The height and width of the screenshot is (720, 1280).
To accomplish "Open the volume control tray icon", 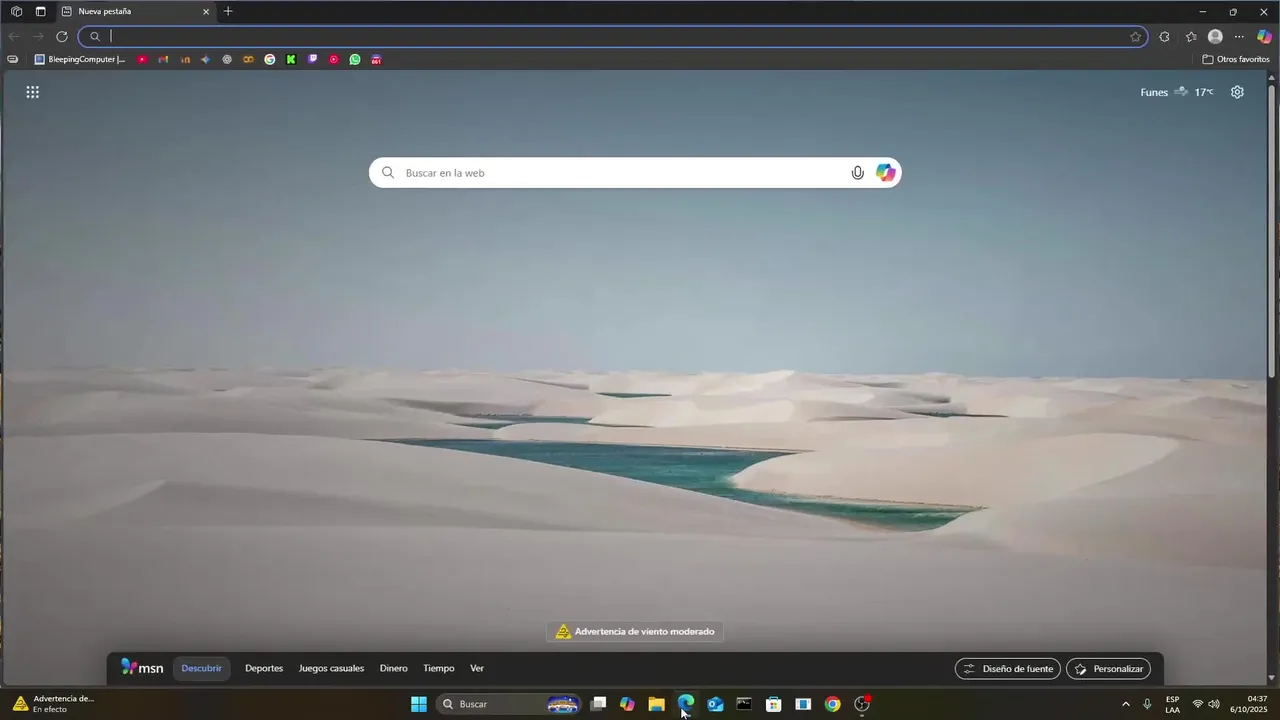I will tap(1214, 704).
